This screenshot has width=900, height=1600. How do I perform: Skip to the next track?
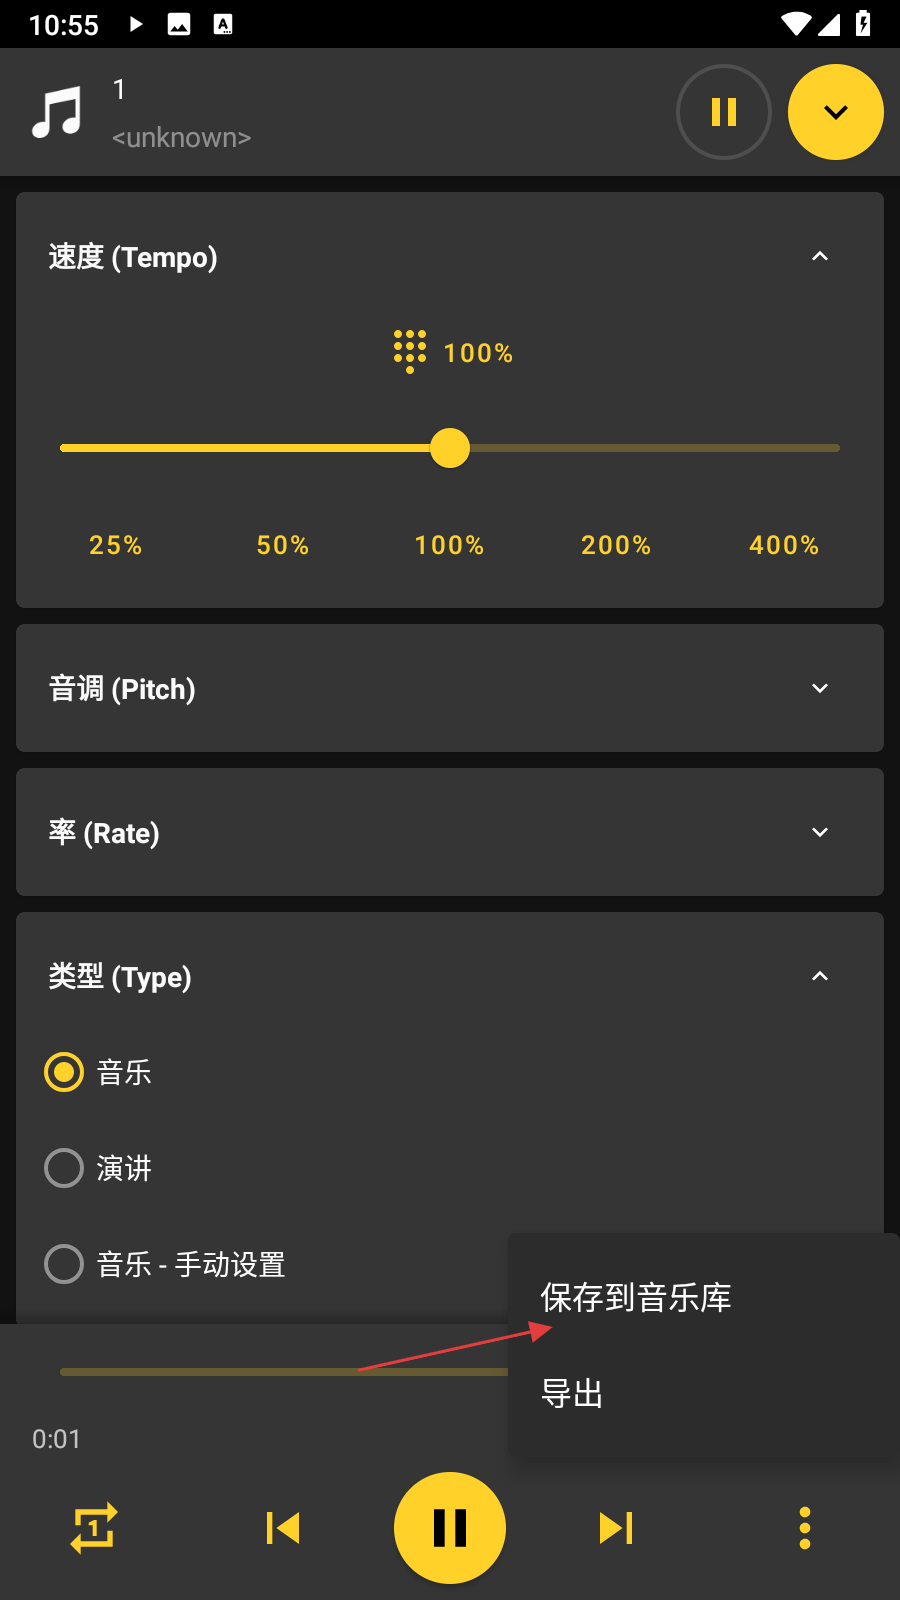pos(616,1528)
